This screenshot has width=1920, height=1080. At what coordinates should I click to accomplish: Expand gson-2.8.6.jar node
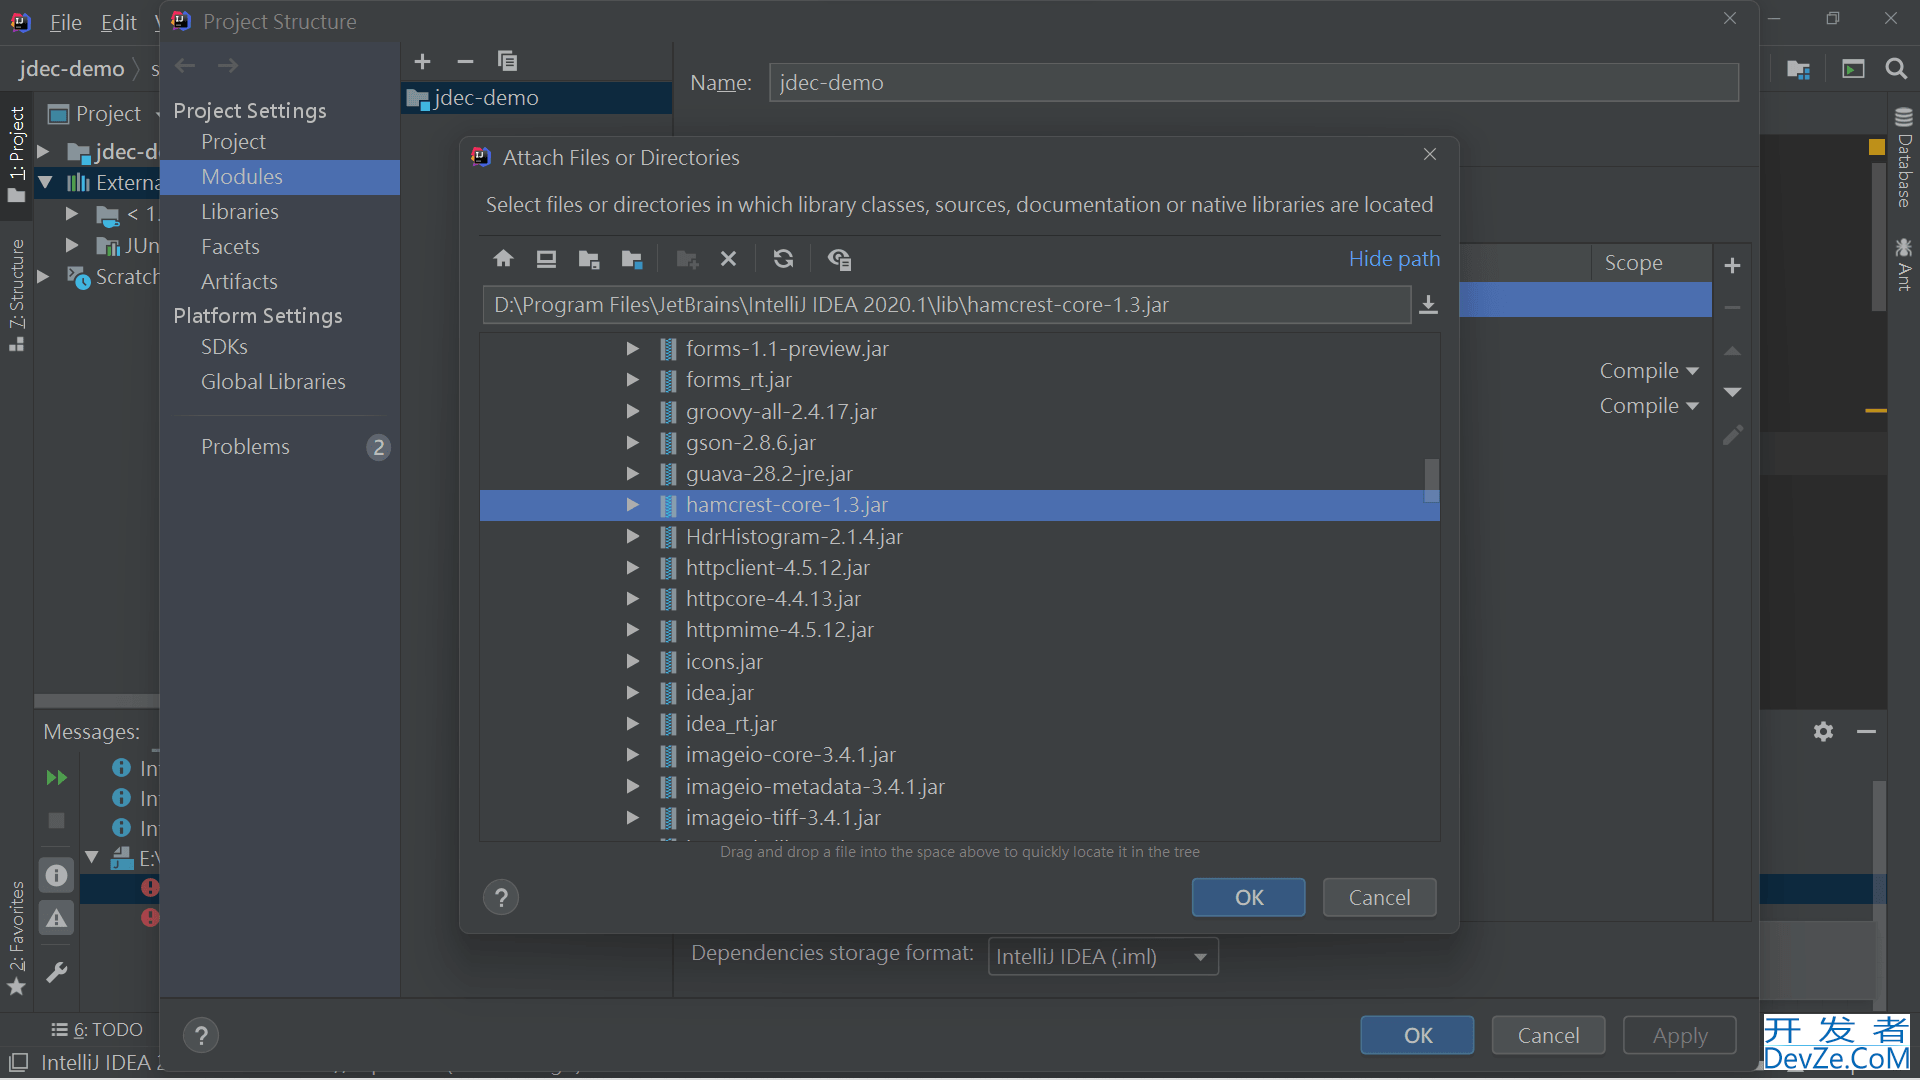point(632,442)
